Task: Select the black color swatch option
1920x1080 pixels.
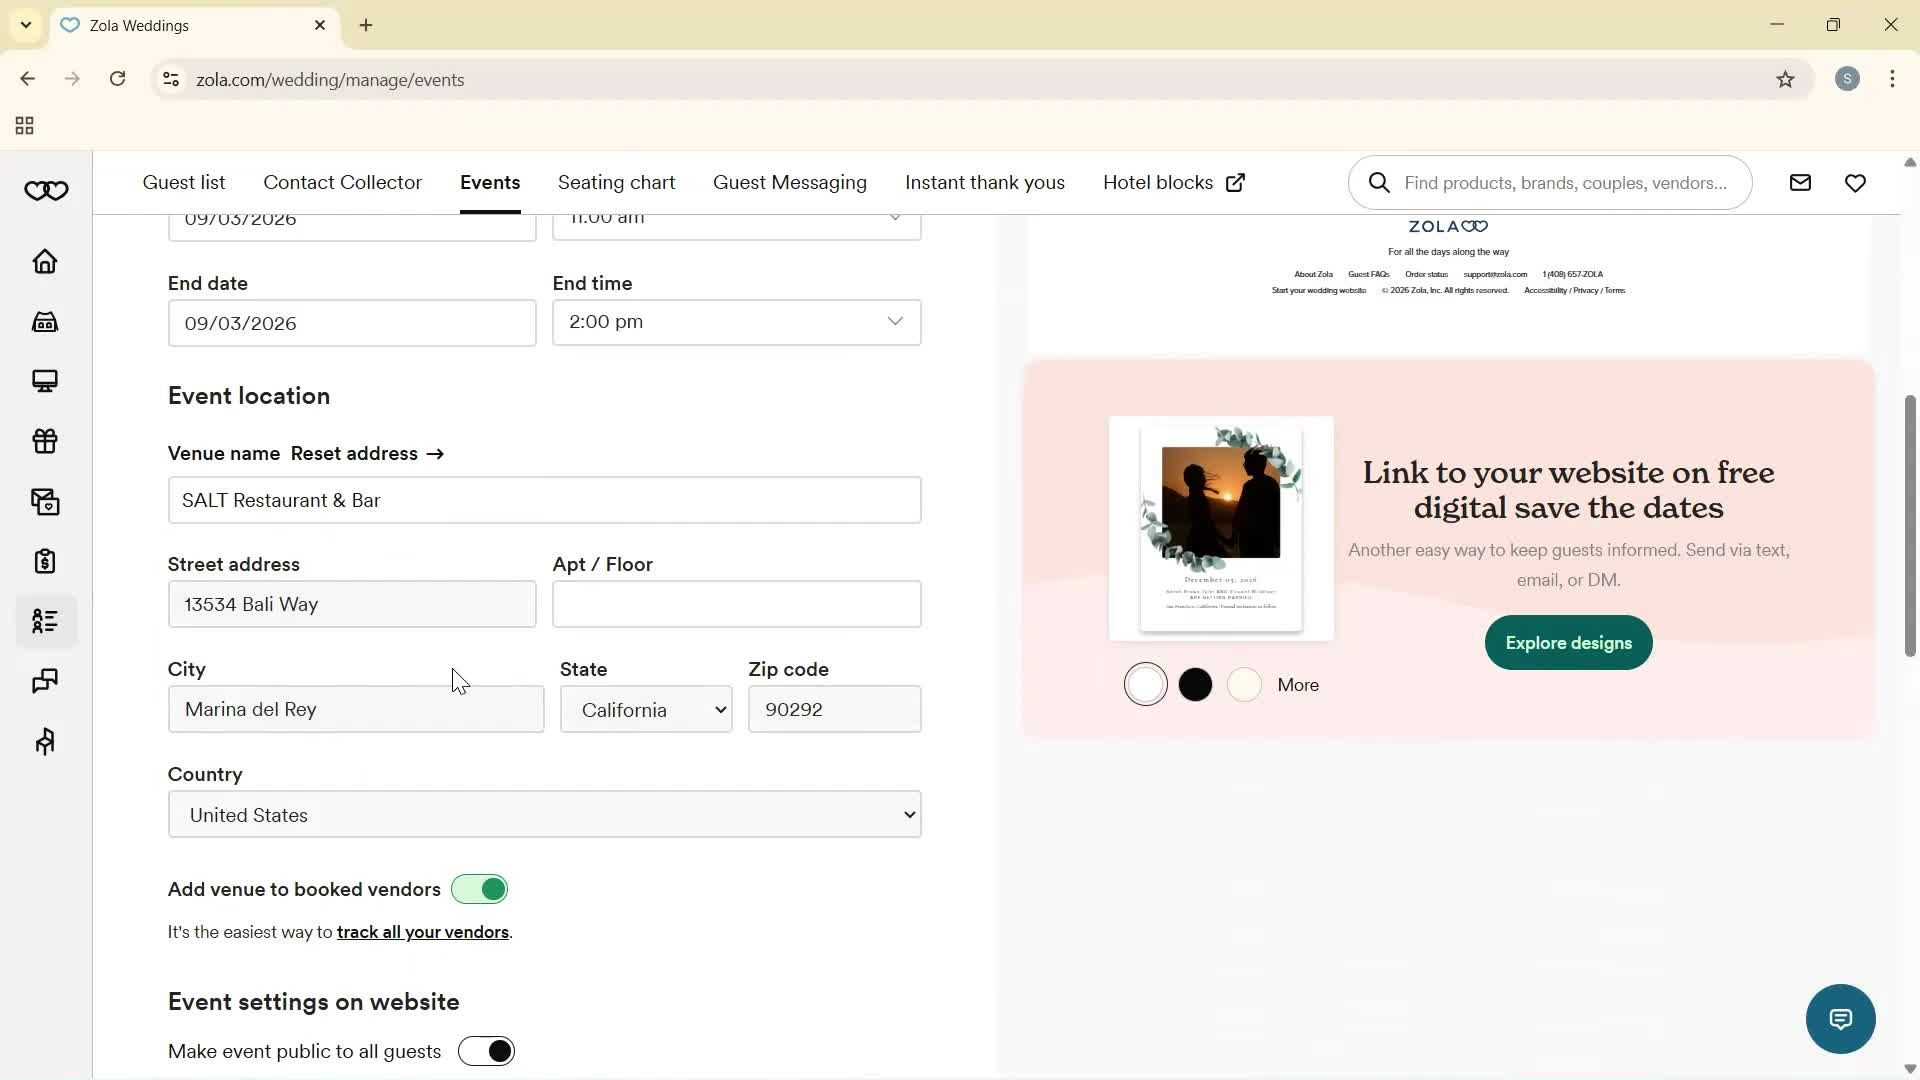Action: coord(1195,684)
